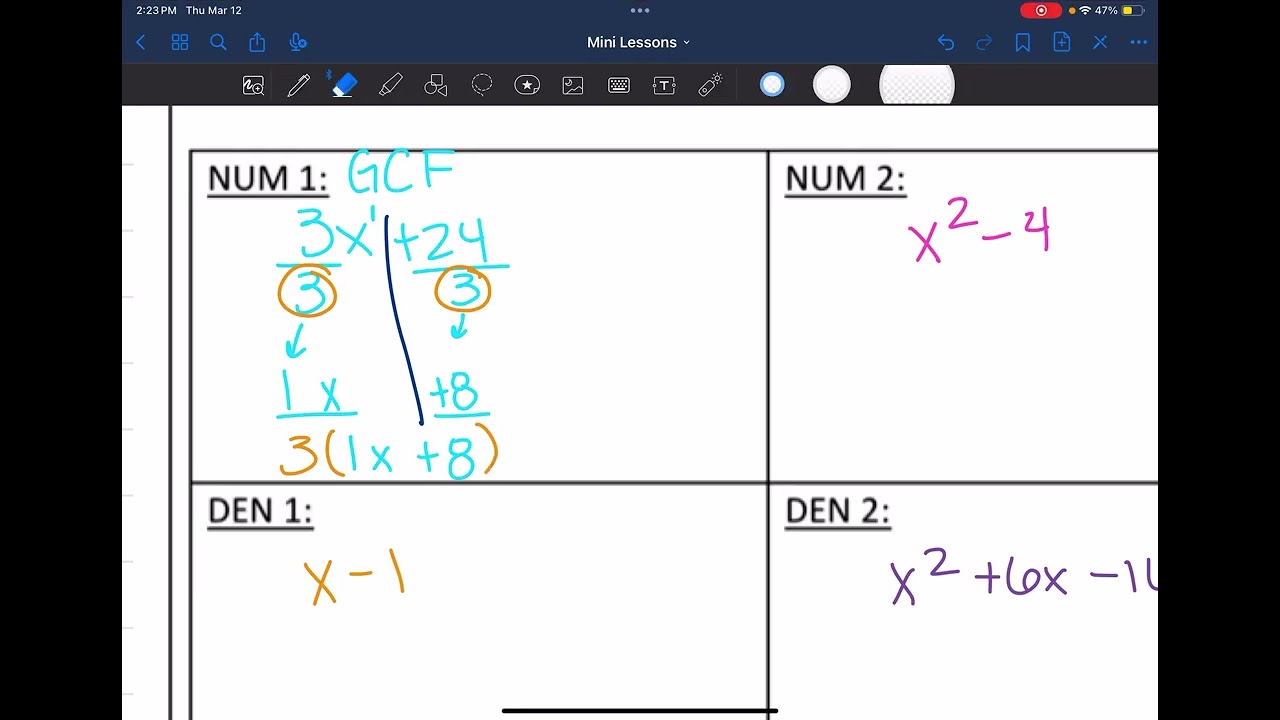Select the Shapes tool
Screen dimensions: 1280x720
tap(436, 86)
